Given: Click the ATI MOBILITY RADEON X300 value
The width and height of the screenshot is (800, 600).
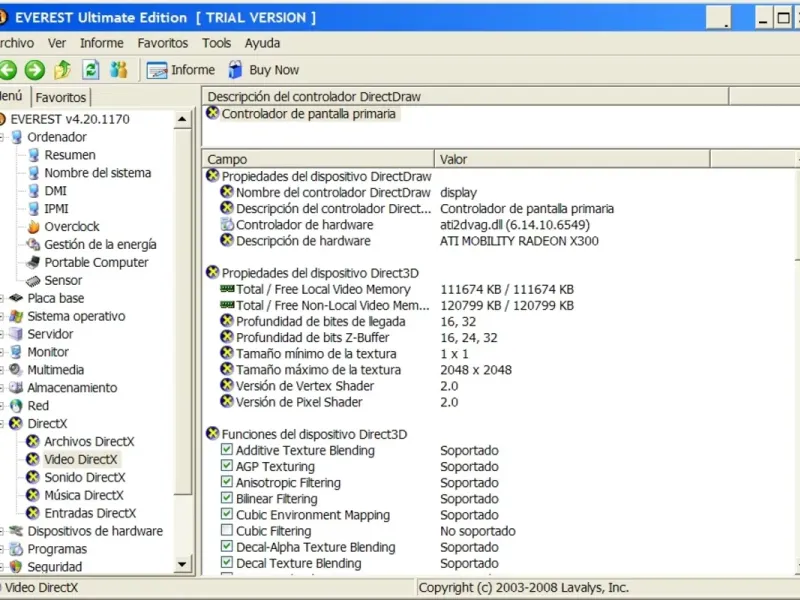Looking at the screenshot, I should coord(519,241).
